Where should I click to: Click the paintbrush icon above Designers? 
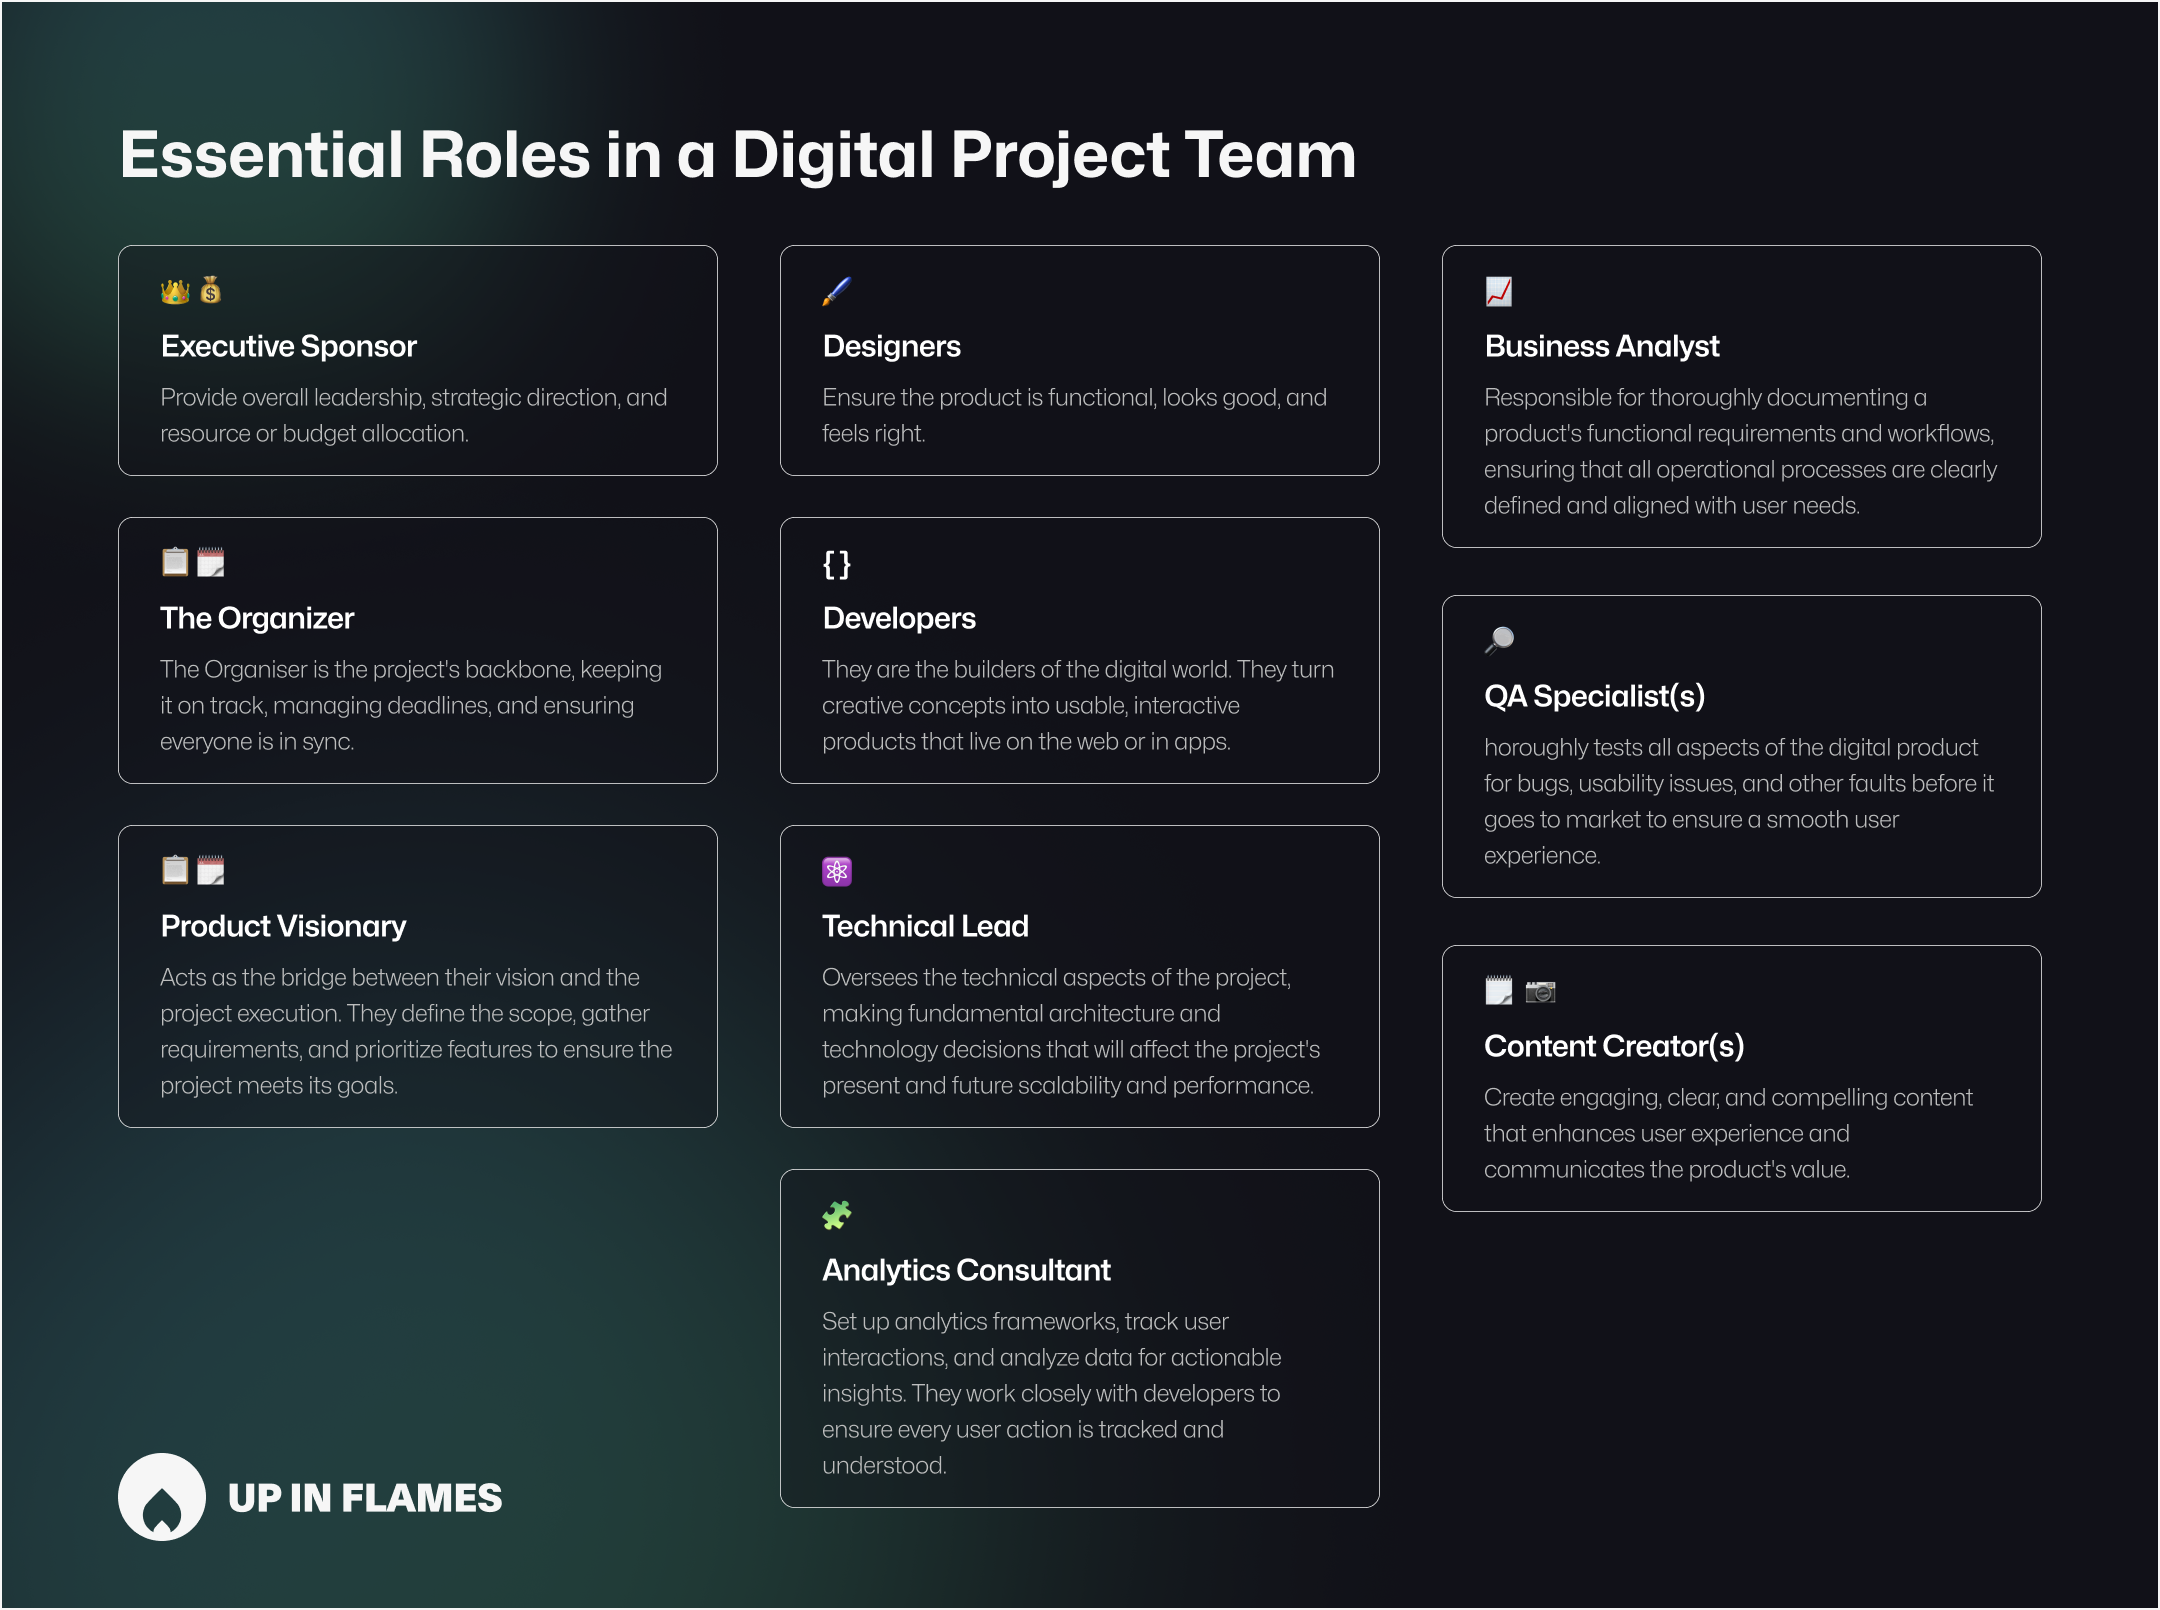[x=837, y=291]
